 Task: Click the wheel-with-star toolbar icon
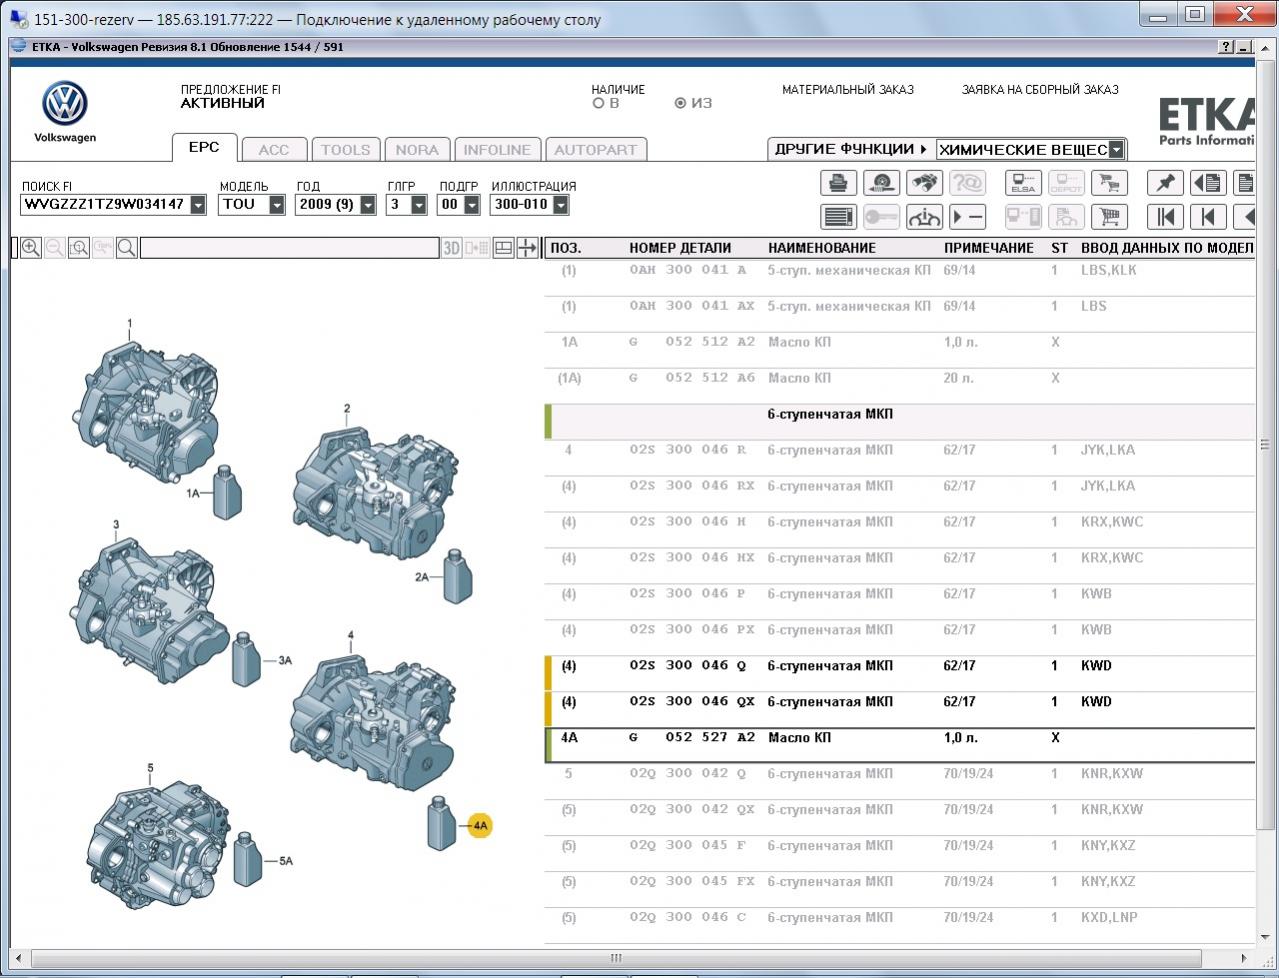881,183
